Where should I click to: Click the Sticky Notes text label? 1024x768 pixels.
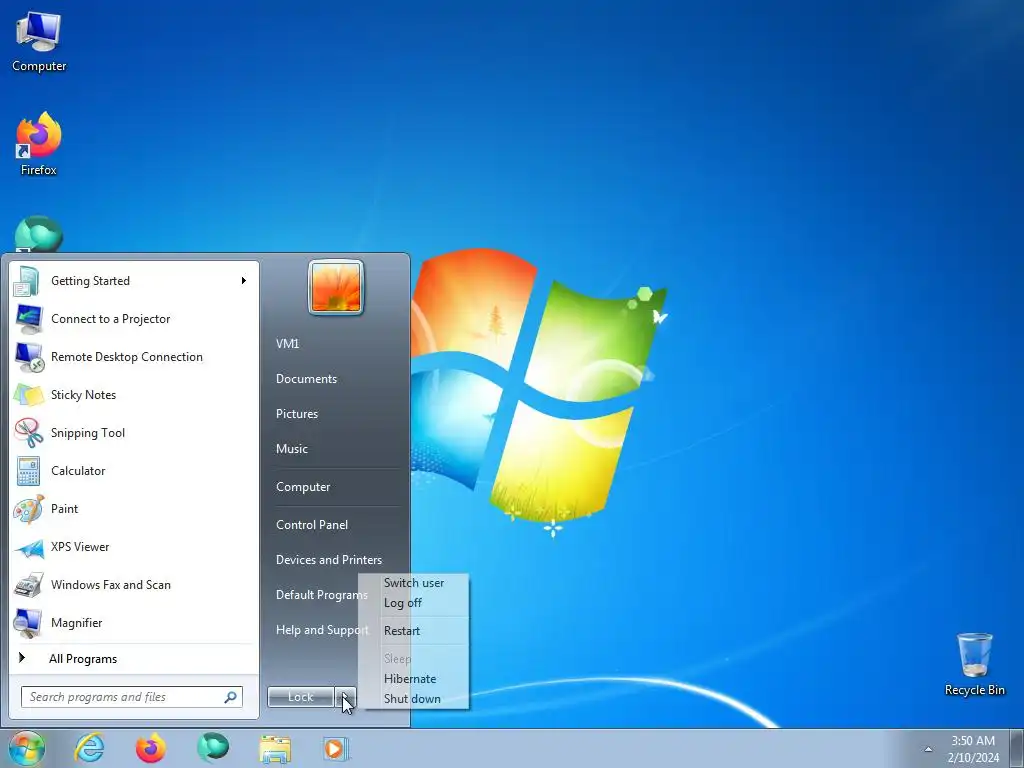84,395
